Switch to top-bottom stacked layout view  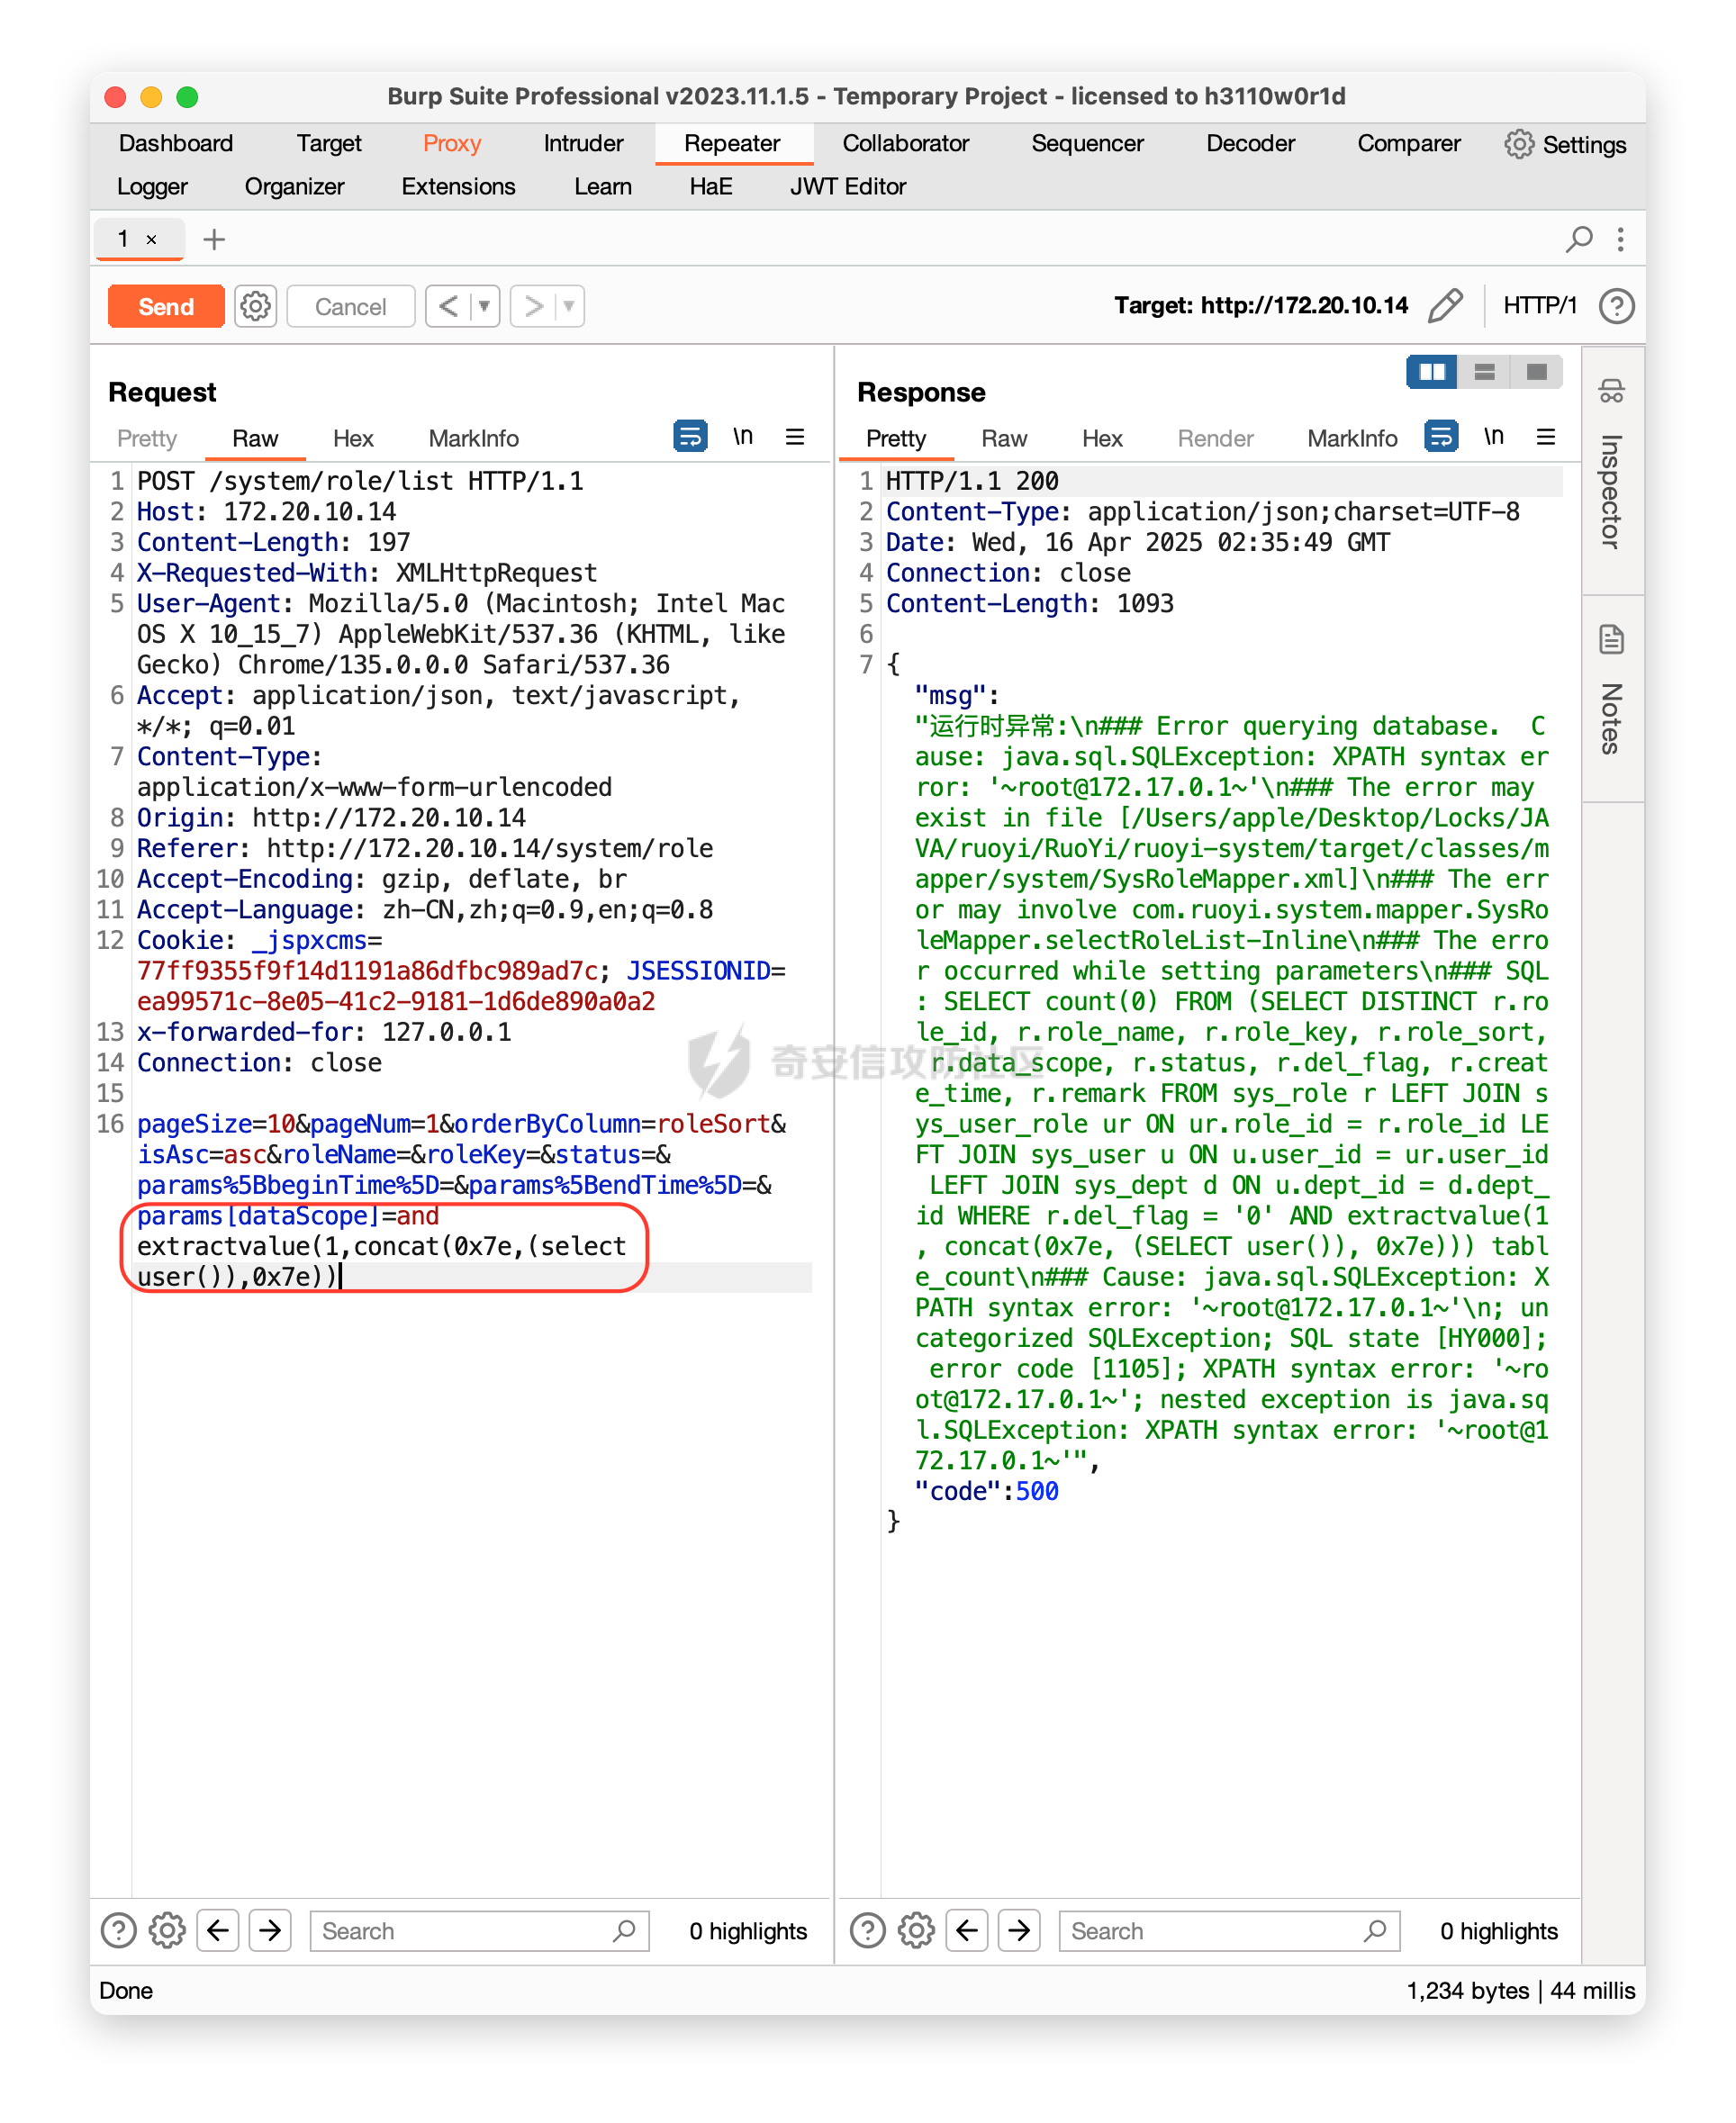(x=1484, y=372)
